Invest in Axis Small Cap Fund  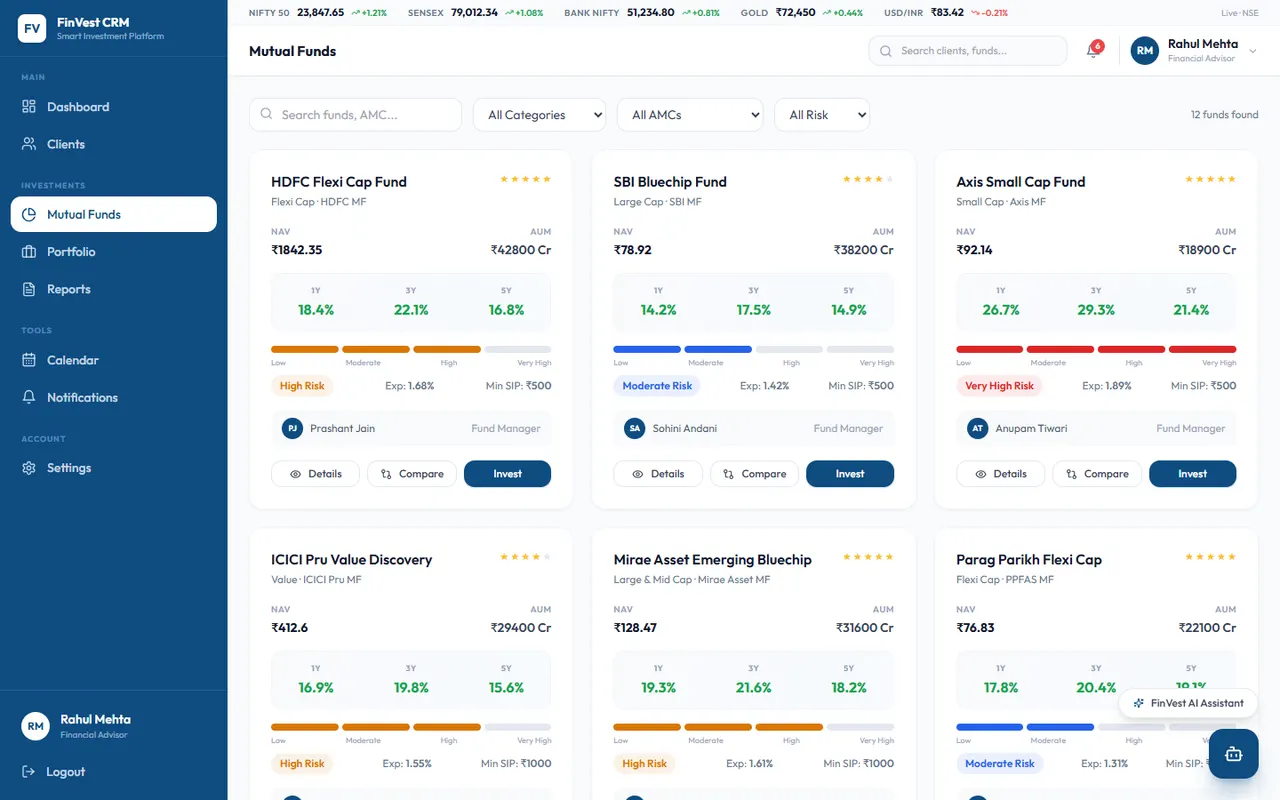pyautogui.click(x=1193, y=474)
